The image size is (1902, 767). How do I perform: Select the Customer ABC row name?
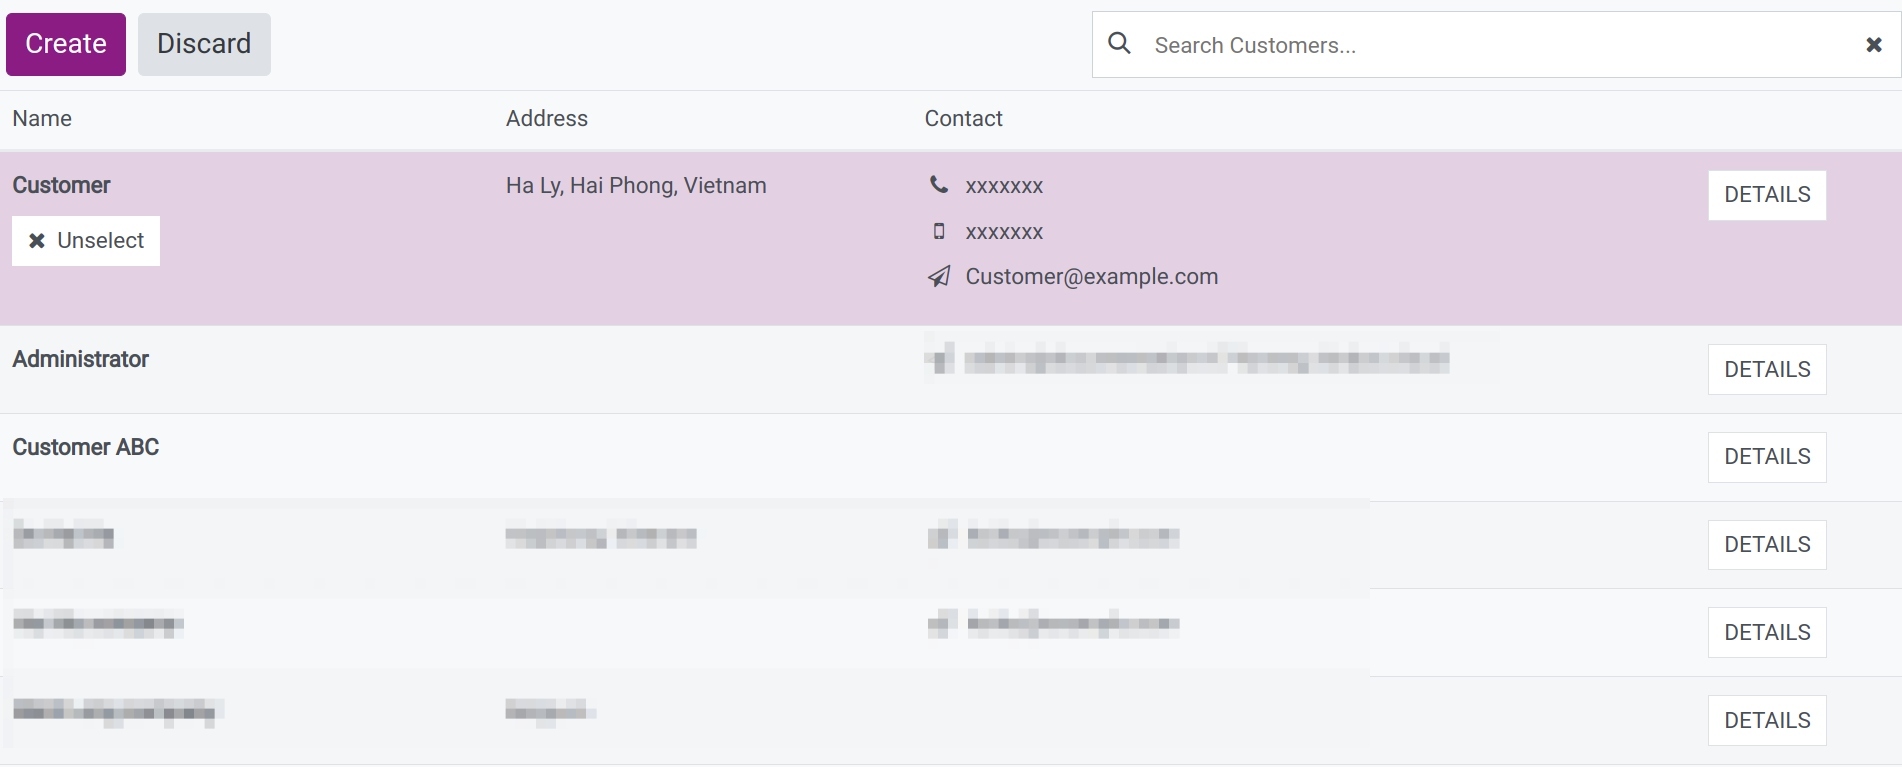click(x=86, y=447)
